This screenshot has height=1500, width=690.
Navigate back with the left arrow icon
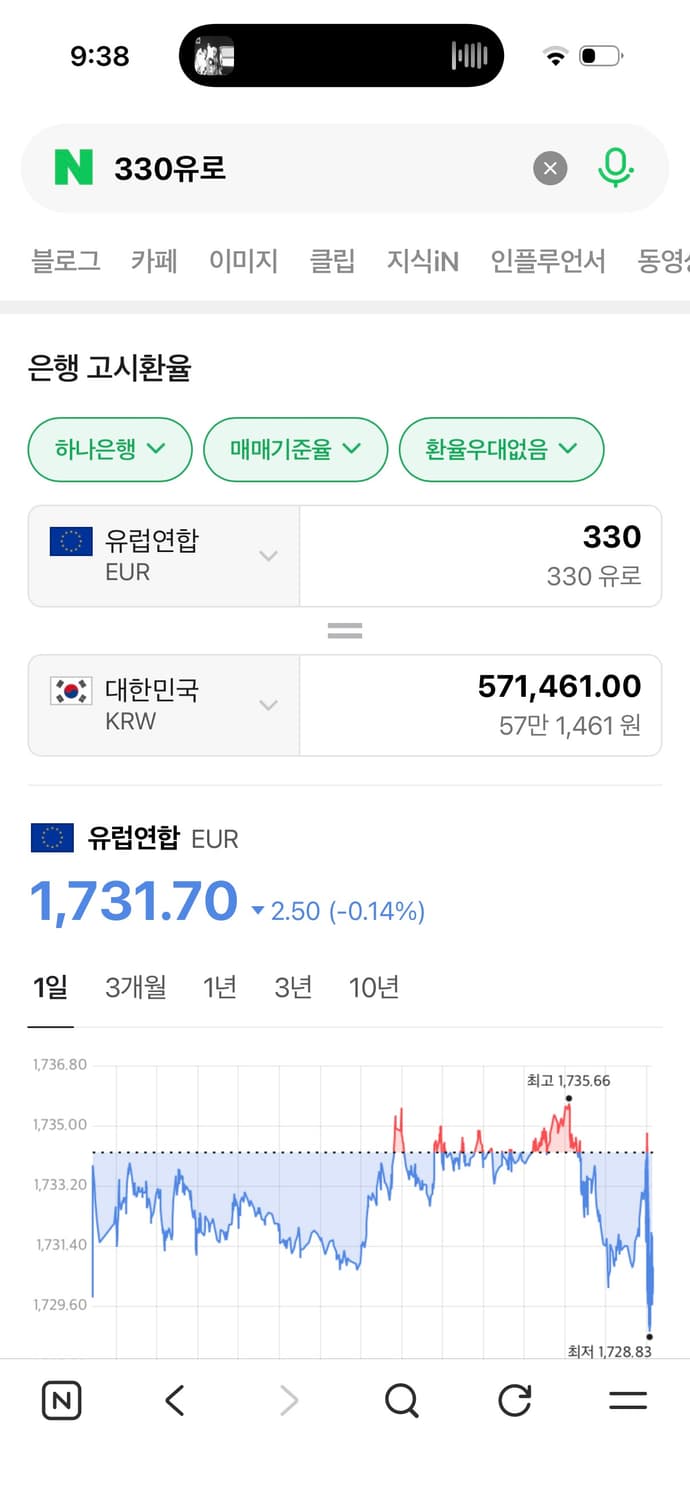[x=175, y=1400]
